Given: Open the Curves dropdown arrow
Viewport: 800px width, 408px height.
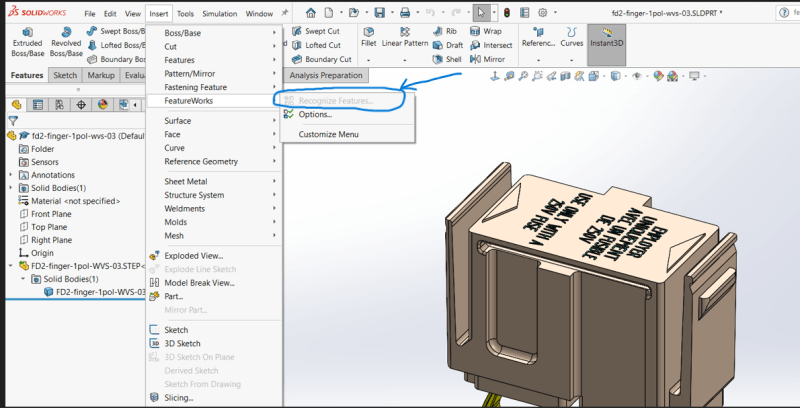Looking at the screenshot, I should pyautogui.click(x=571, y=60).
